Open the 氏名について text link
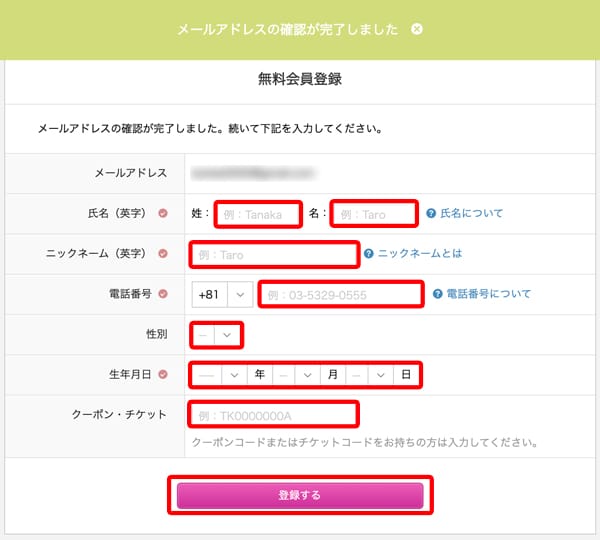Screen dimensions: 600x540 (x=472, y=213)
